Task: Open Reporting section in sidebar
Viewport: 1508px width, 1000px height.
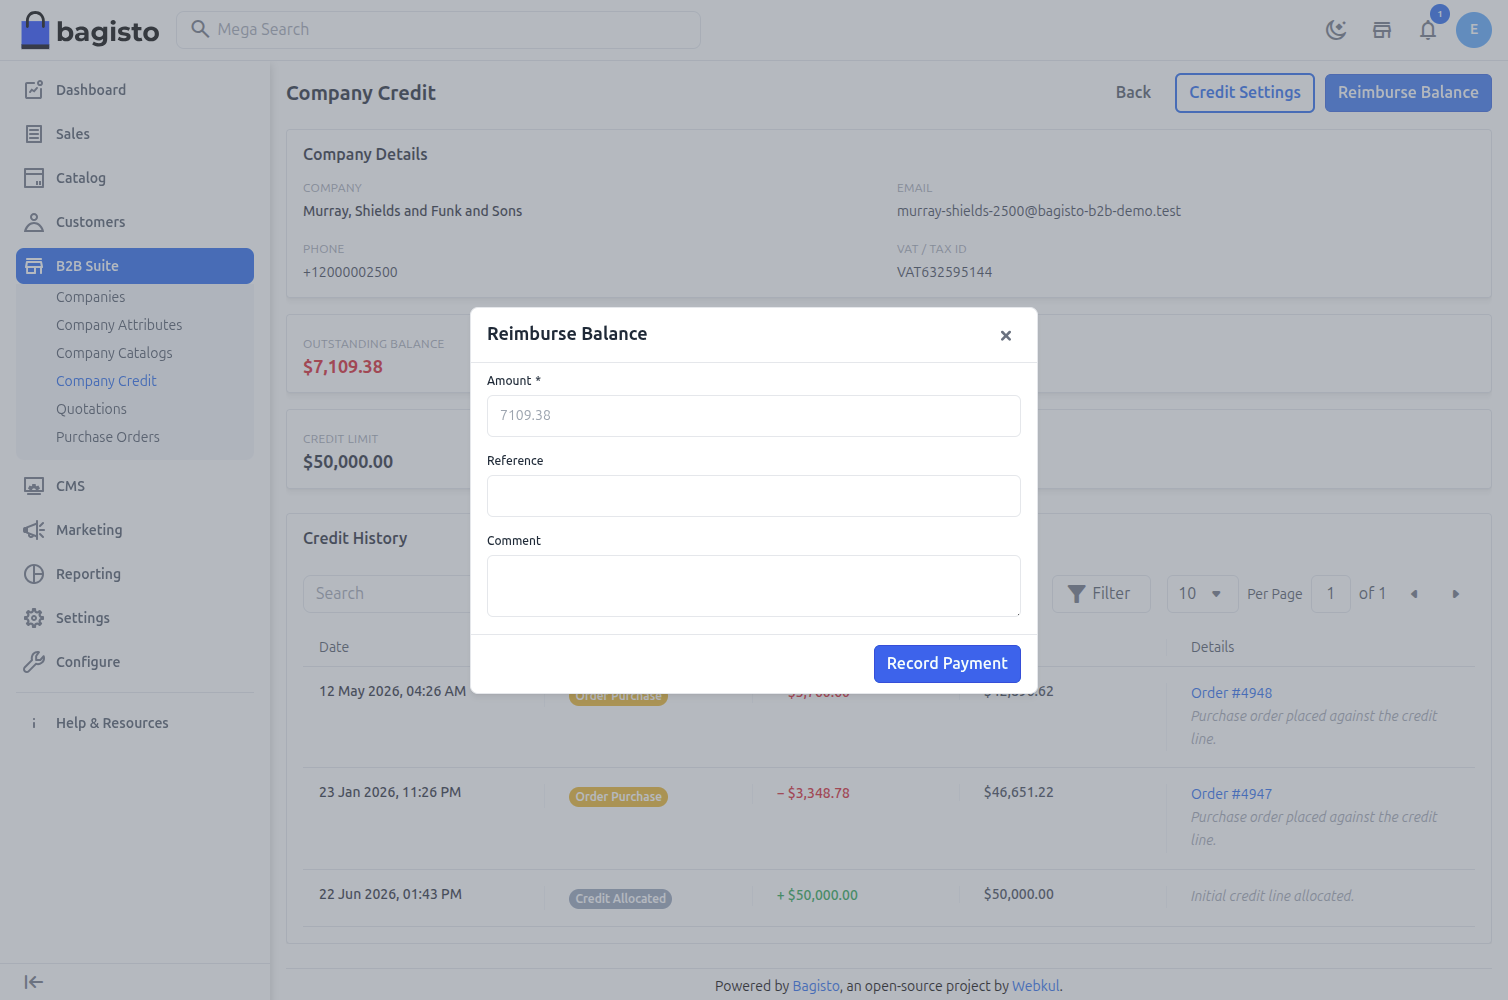Action: [135, 574]
